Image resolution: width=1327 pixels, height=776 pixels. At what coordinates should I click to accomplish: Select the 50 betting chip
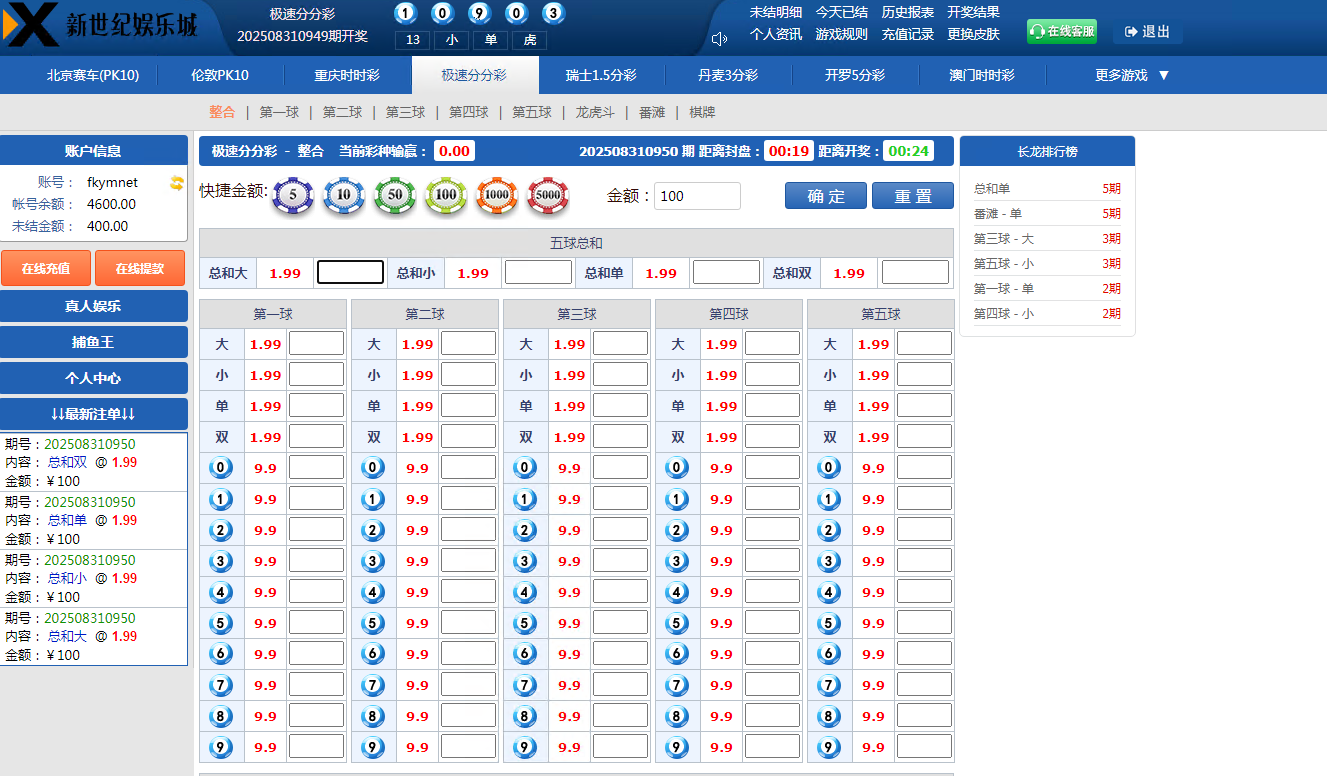(394, 197)
